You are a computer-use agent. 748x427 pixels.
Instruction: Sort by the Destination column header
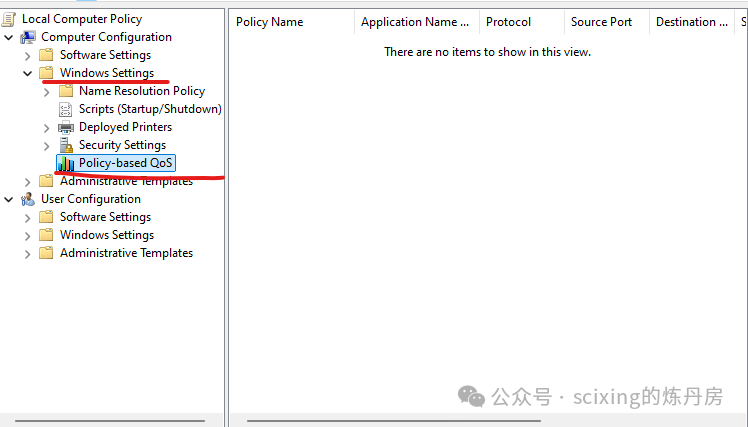(x=692, y=22)
